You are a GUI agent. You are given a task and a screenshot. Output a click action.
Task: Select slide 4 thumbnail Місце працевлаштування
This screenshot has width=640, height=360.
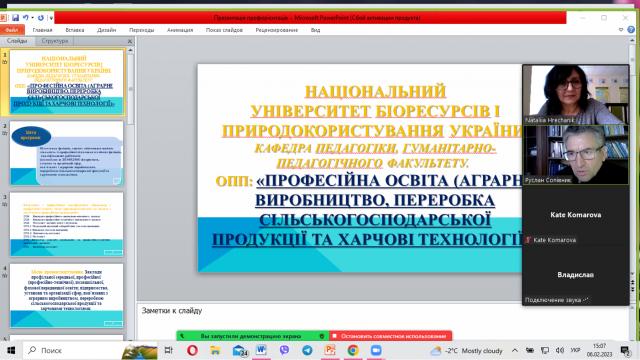[x=67, y=296]
